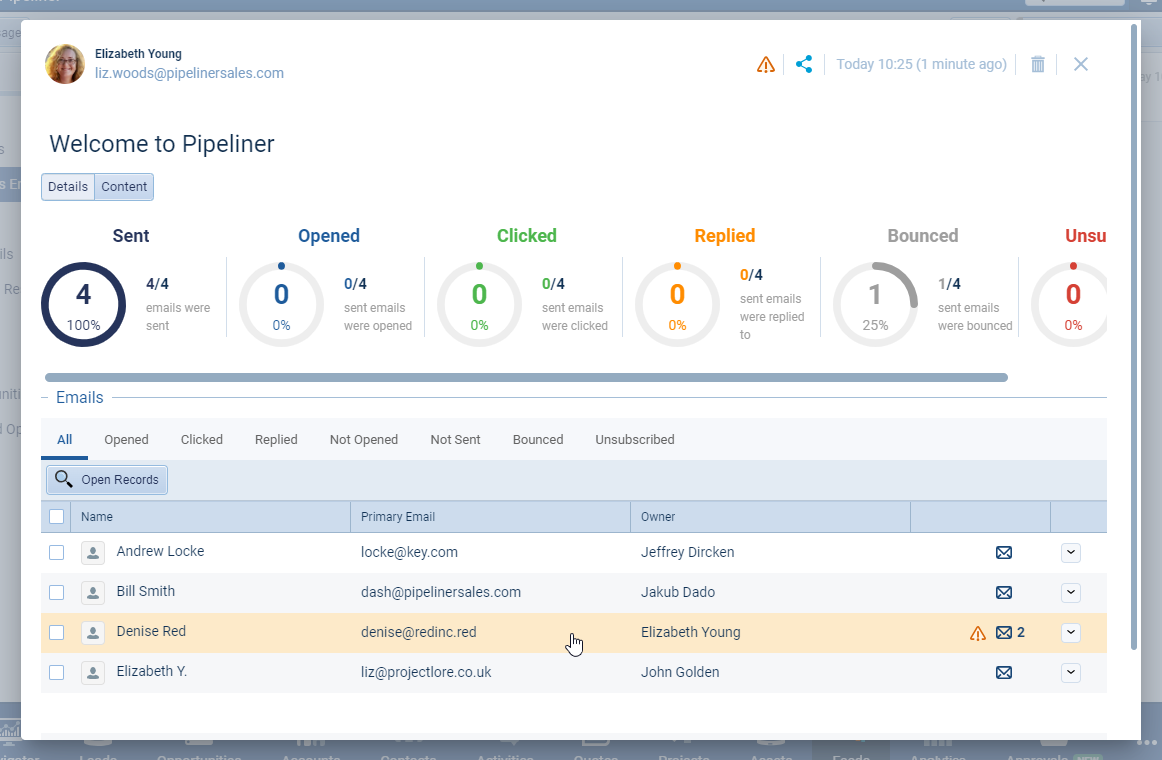The height and width of the screenshot is (760, 1162).
Task: Click the locke@key.com email cell
Action: (x=409, y=553)
